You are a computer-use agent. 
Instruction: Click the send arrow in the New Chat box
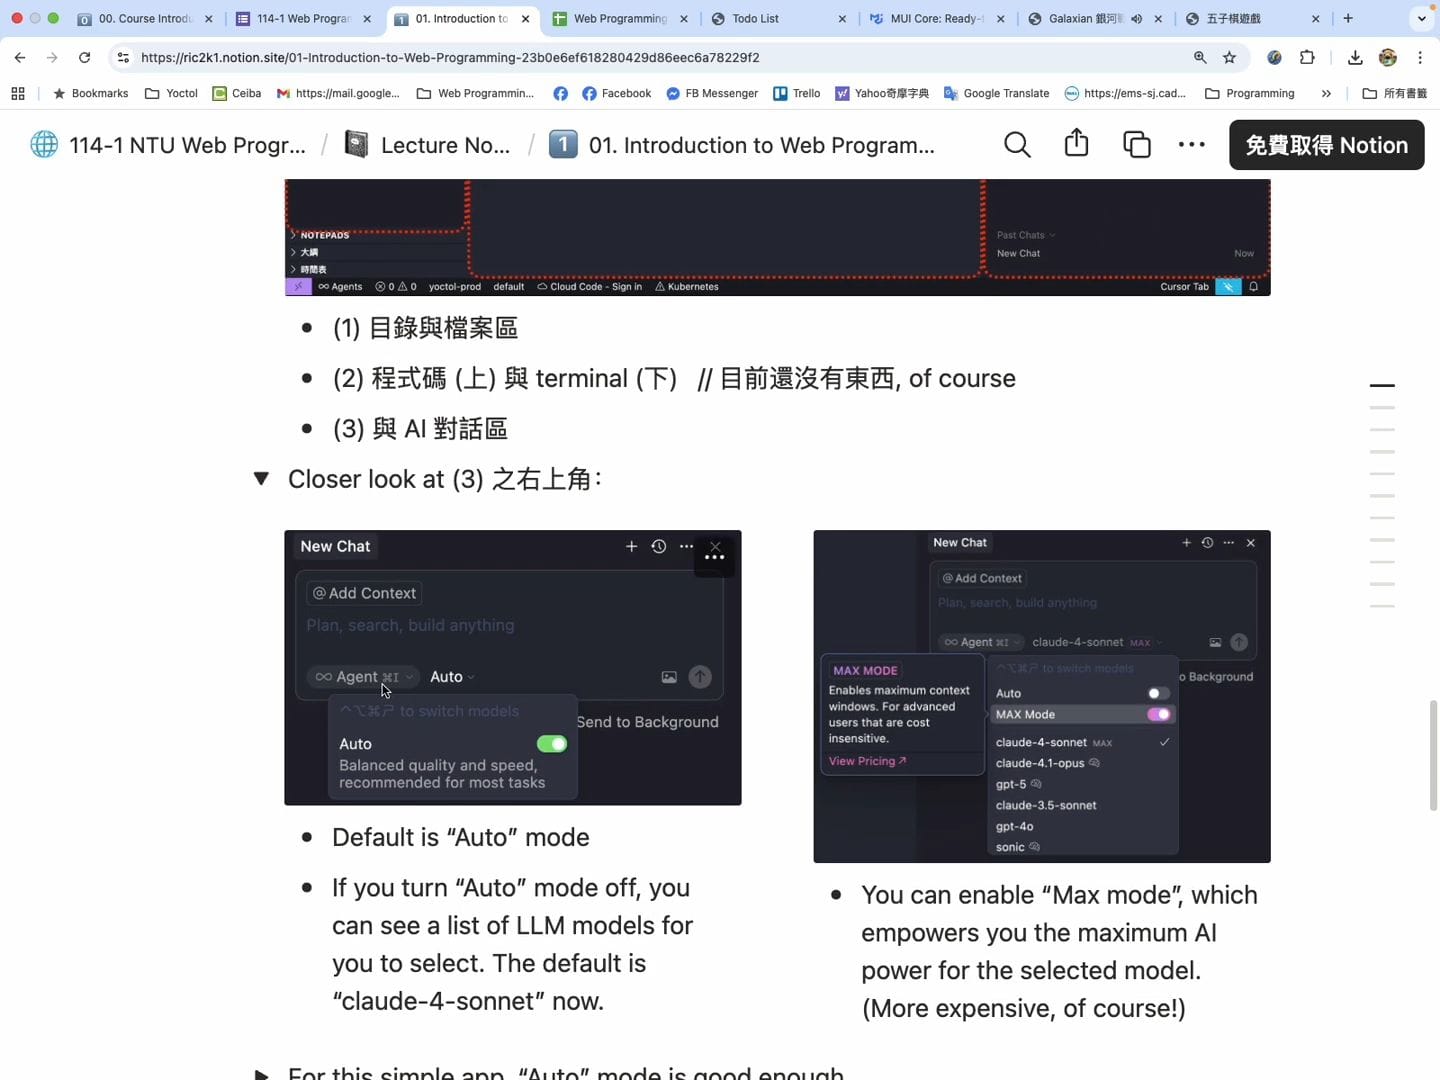pos(700,677)
